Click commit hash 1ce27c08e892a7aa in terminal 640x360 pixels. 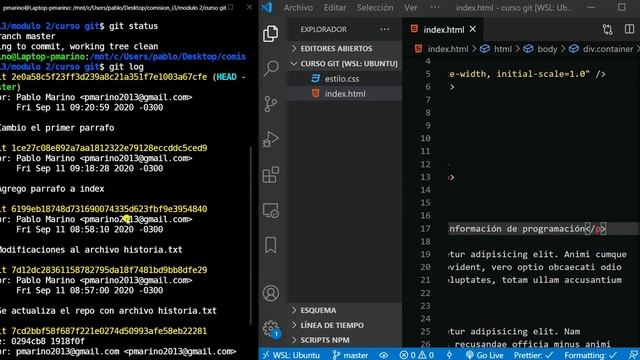tap(109, 148)
